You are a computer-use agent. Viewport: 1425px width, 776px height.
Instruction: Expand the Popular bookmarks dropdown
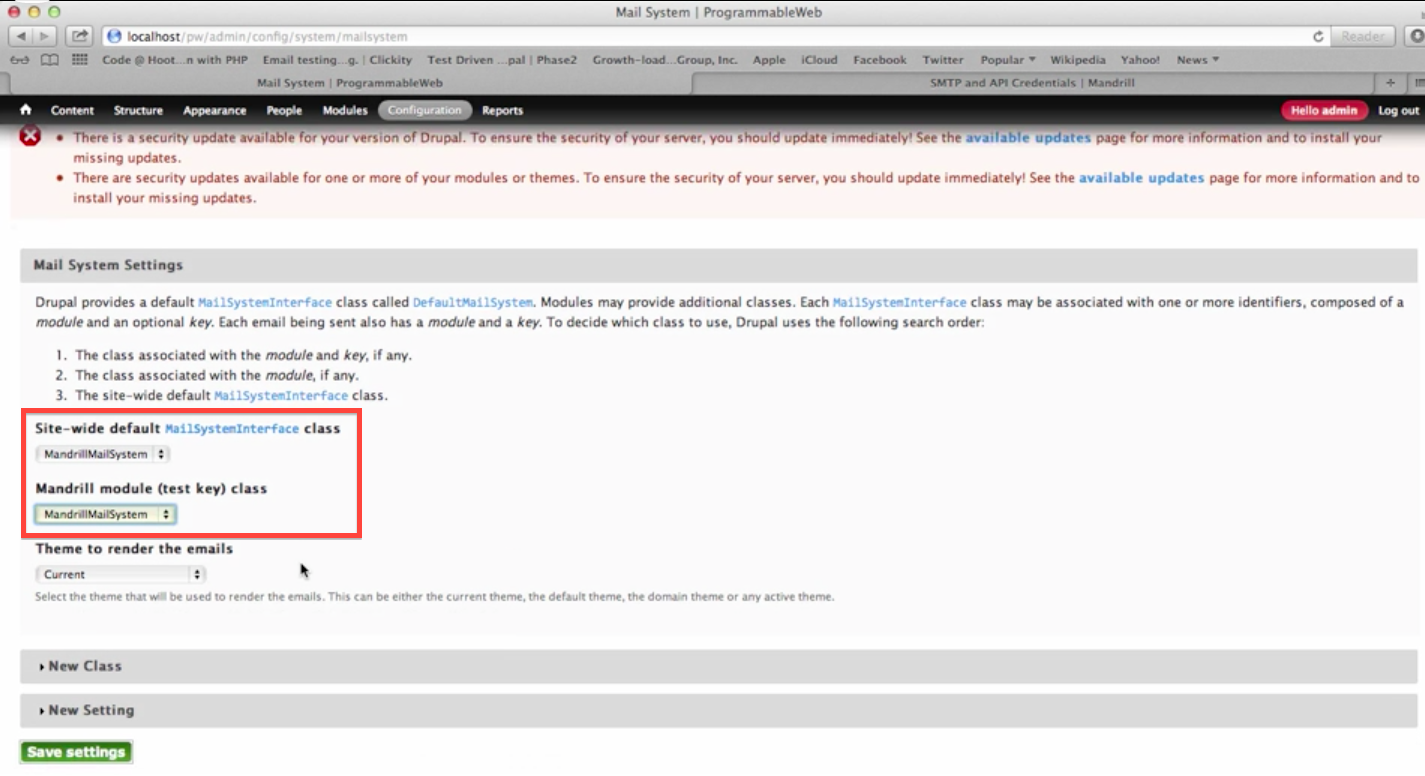pyautogui.click(x=1008, y=60)
